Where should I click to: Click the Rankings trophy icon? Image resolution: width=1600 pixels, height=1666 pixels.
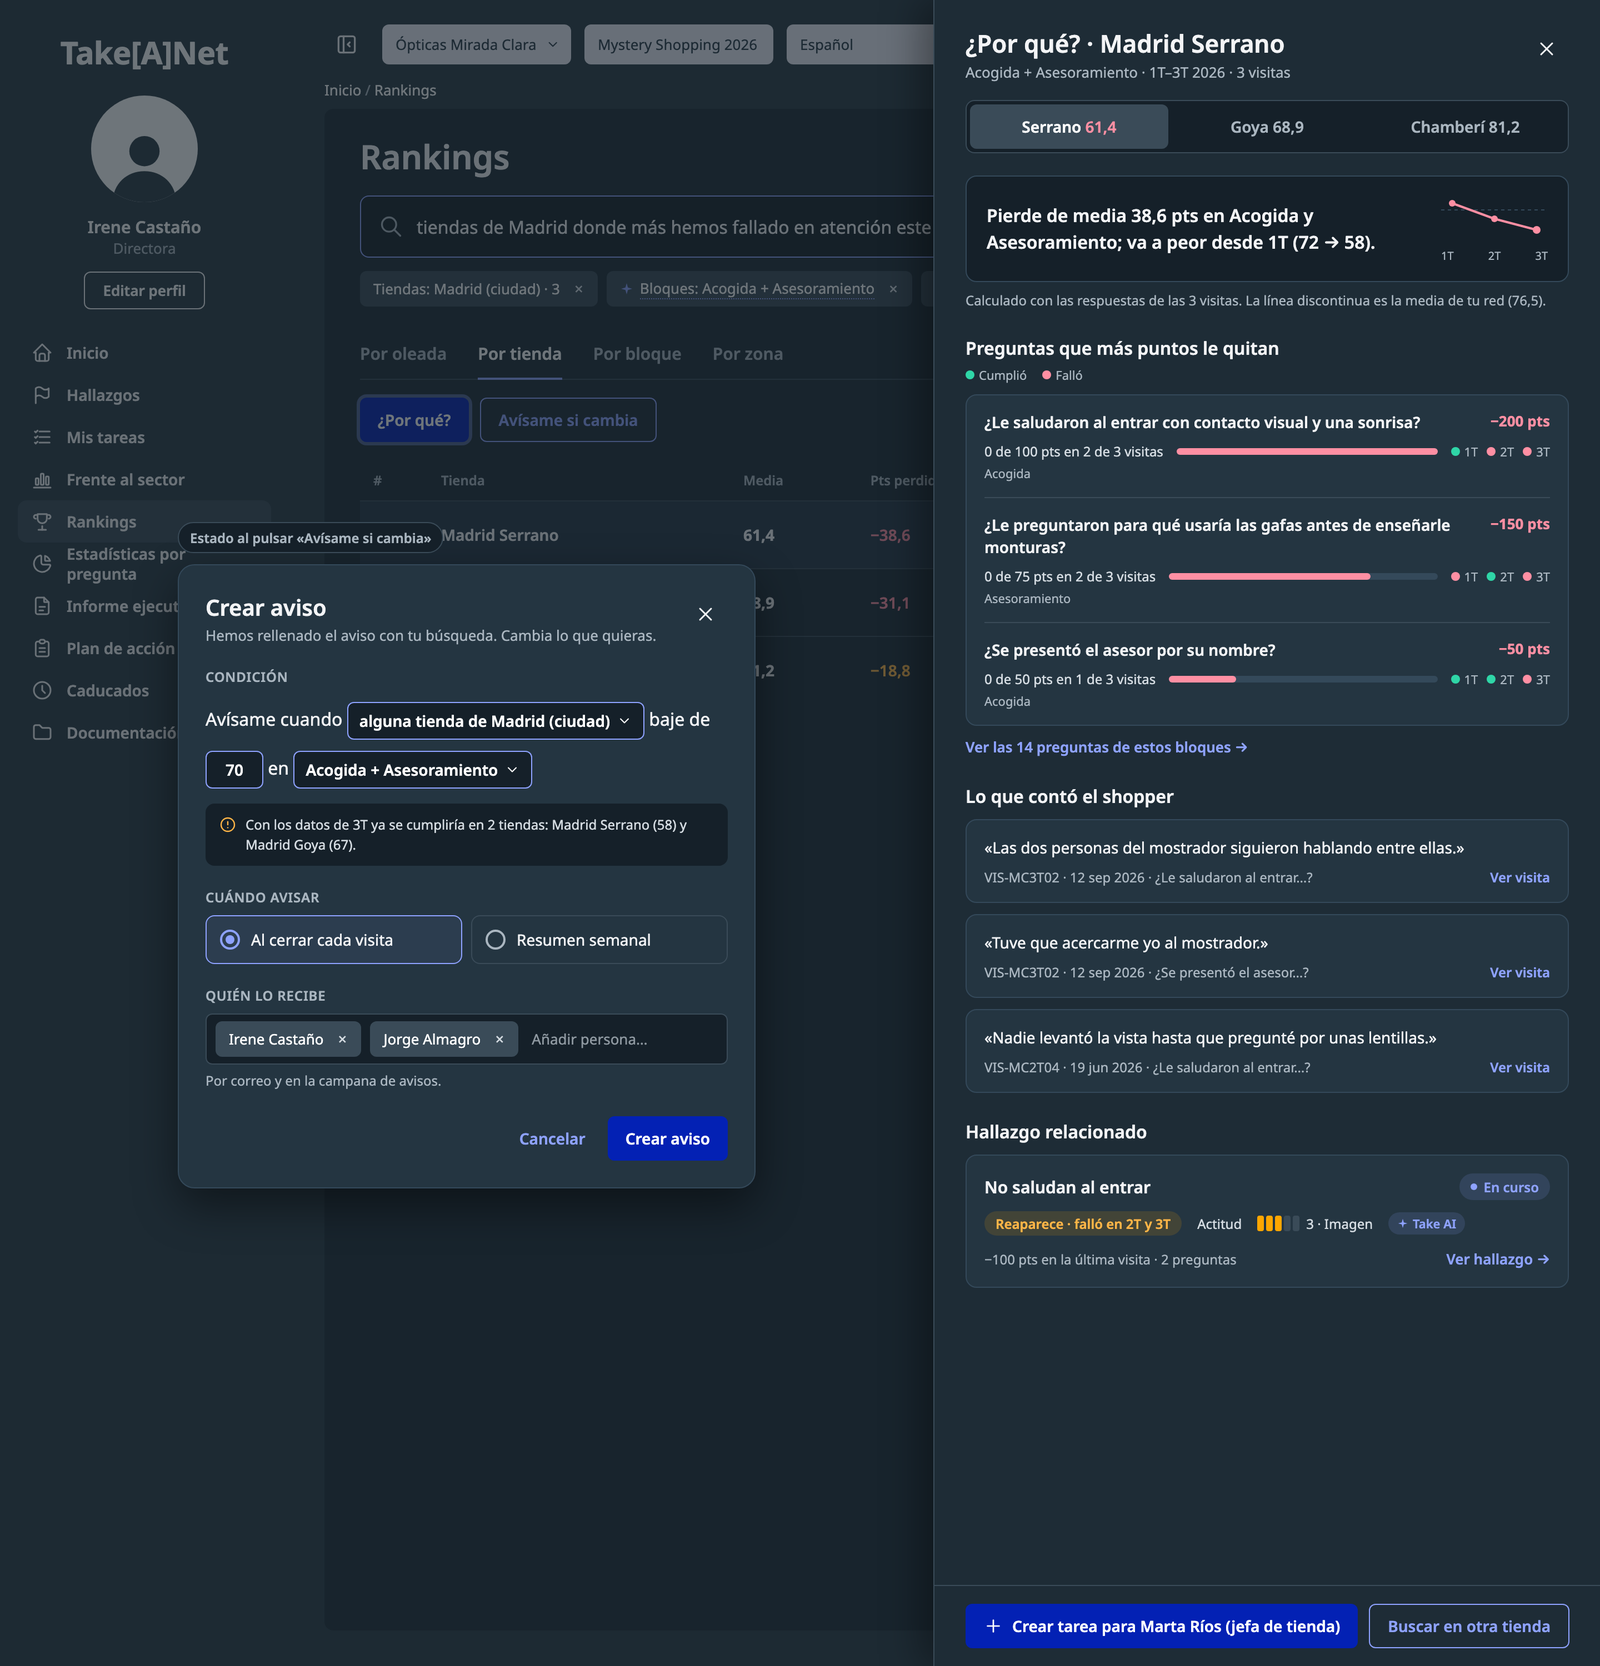42,522
